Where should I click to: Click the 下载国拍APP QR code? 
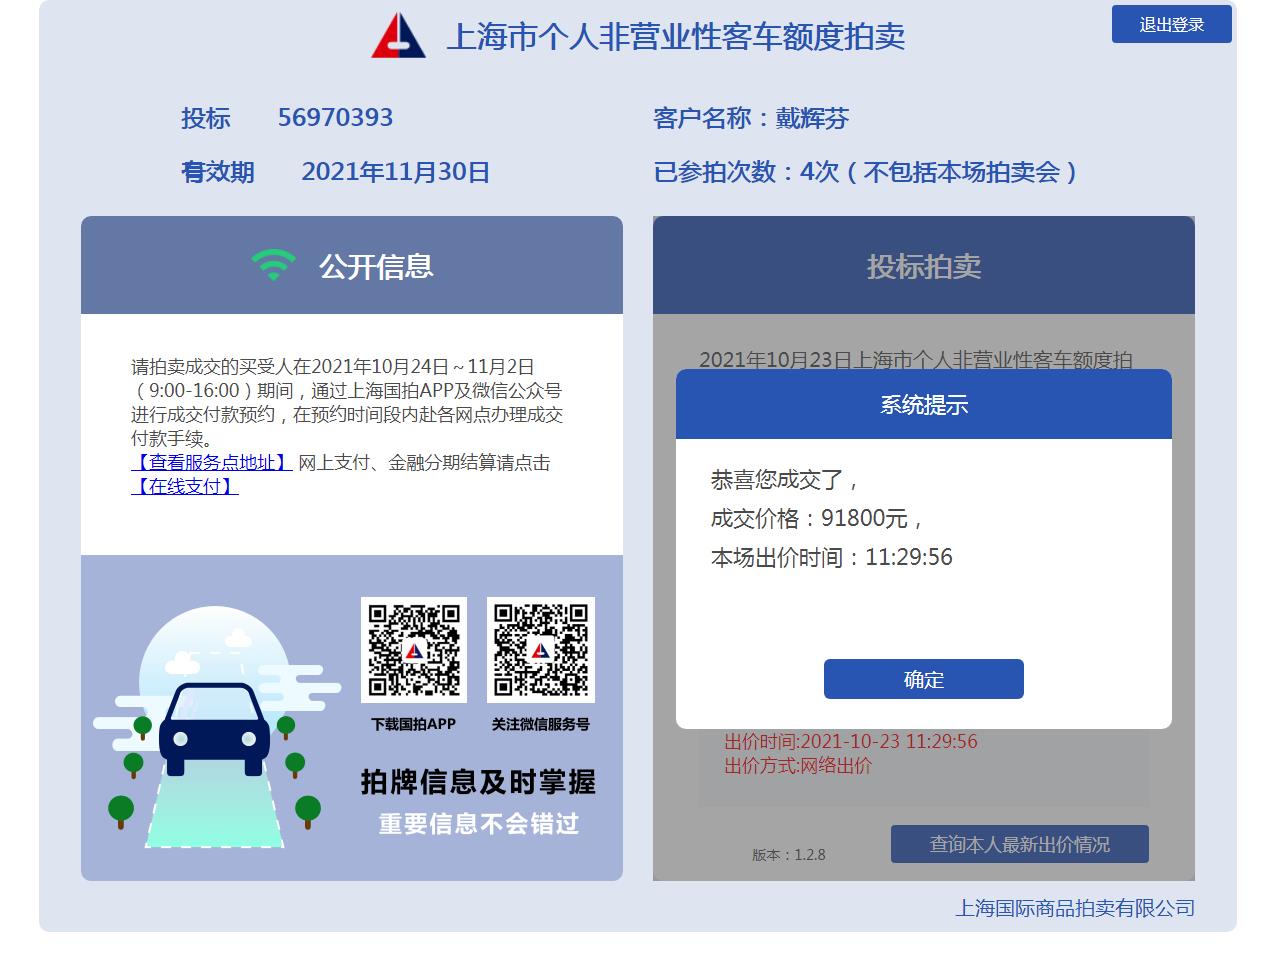click(414, 649)
